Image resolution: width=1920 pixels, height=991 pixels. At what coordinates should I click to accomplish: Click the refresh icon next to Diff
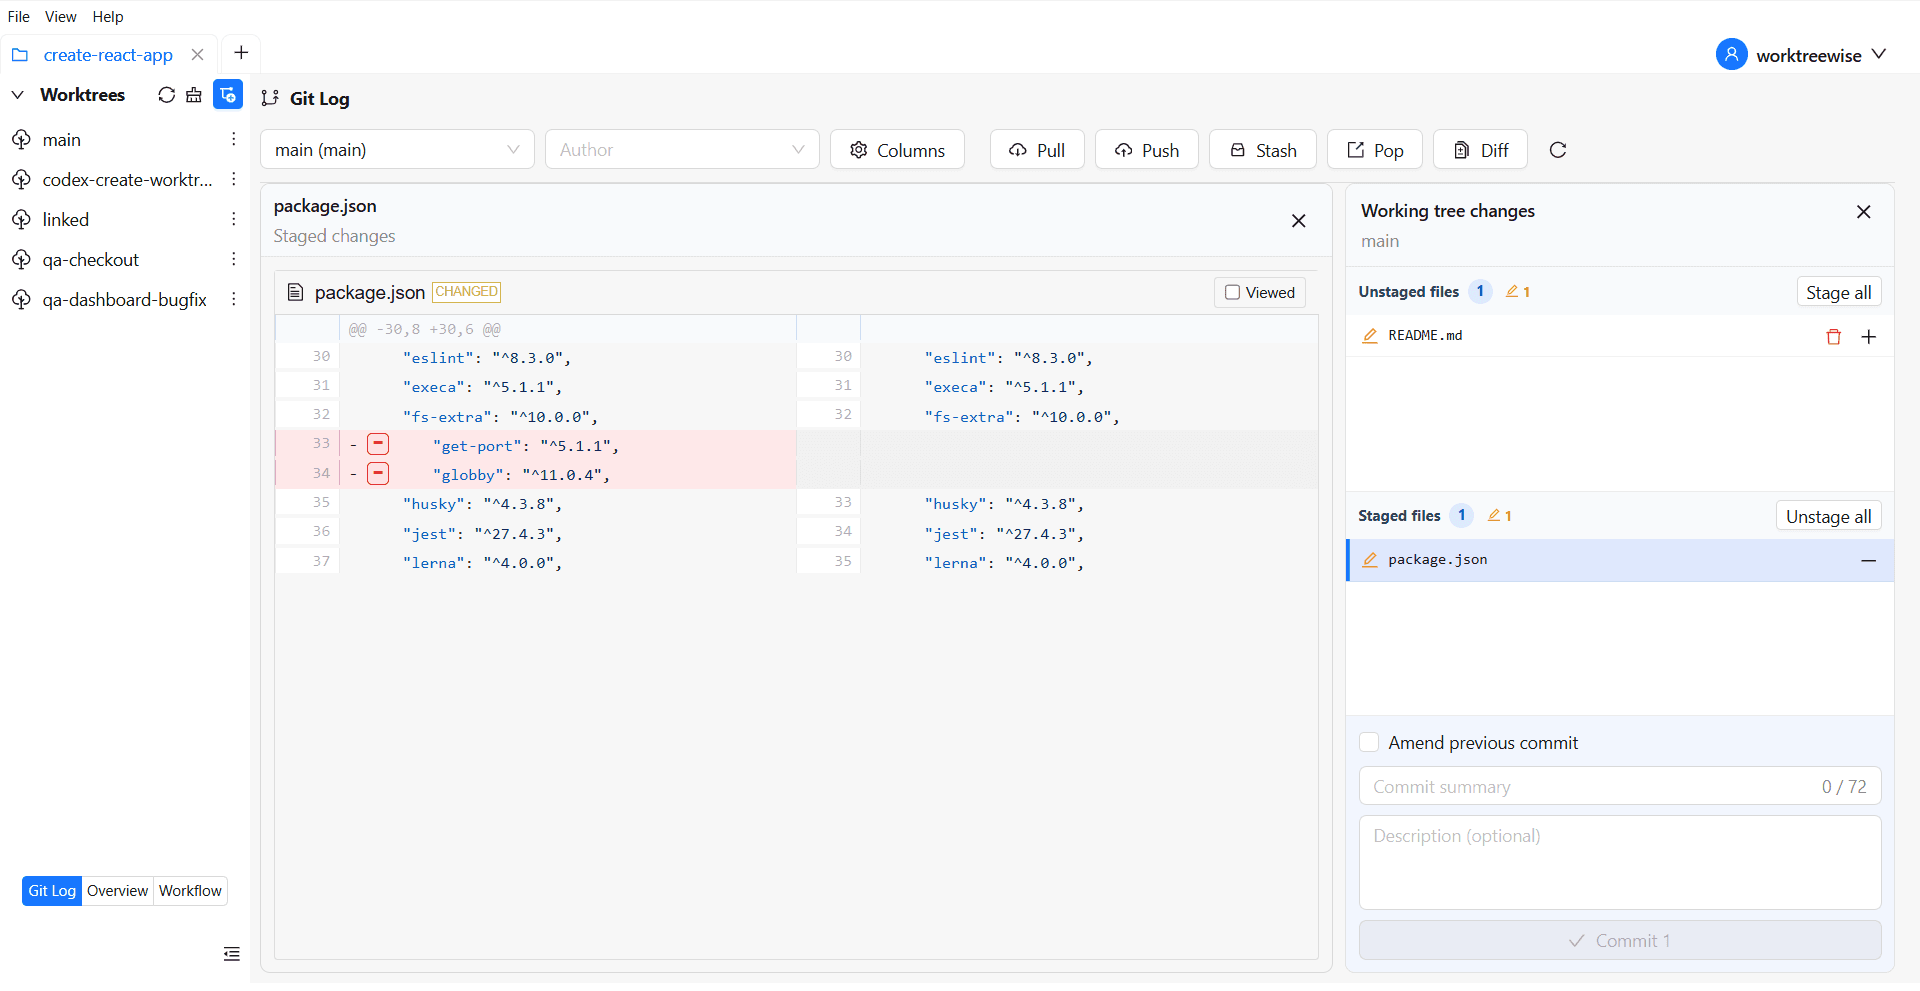[1558, 150]
